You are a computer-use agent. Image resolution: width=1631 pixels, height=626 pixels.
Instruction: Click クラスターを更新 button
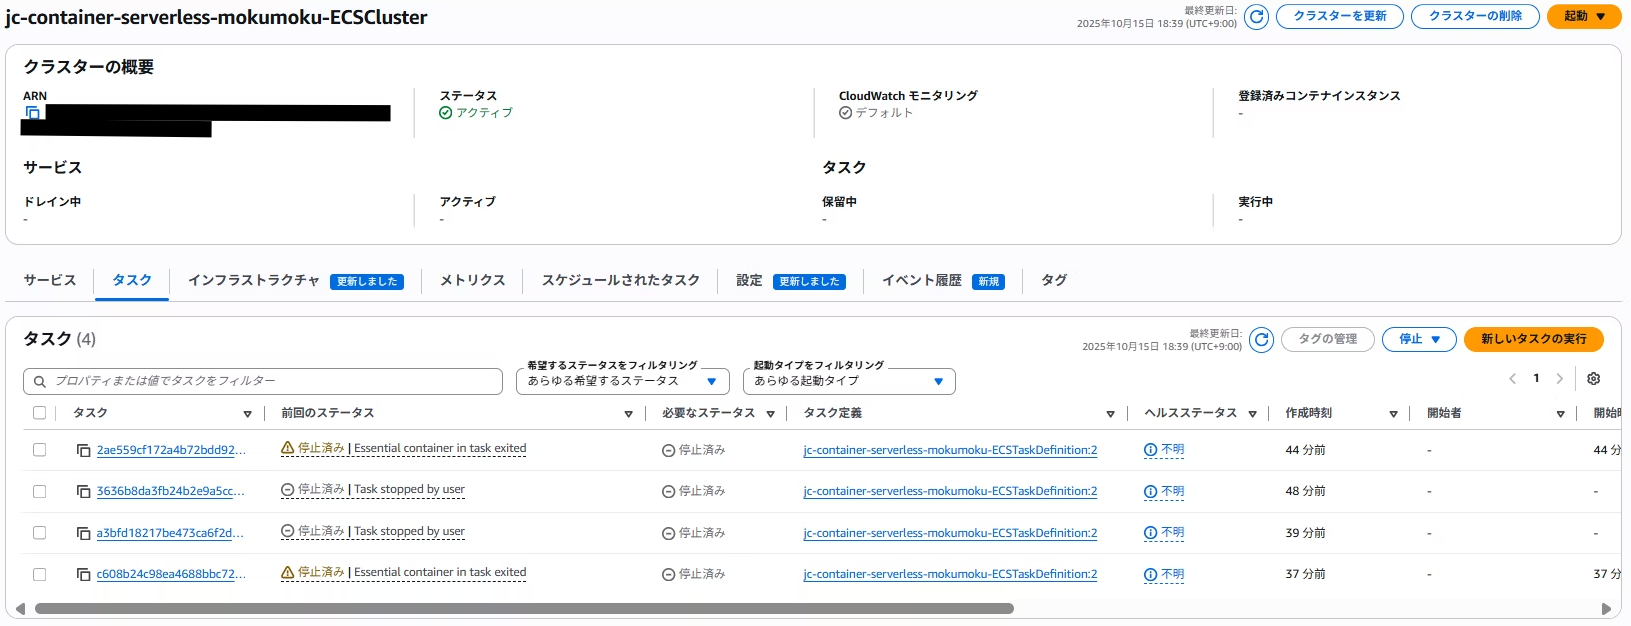click(1340, 16)
